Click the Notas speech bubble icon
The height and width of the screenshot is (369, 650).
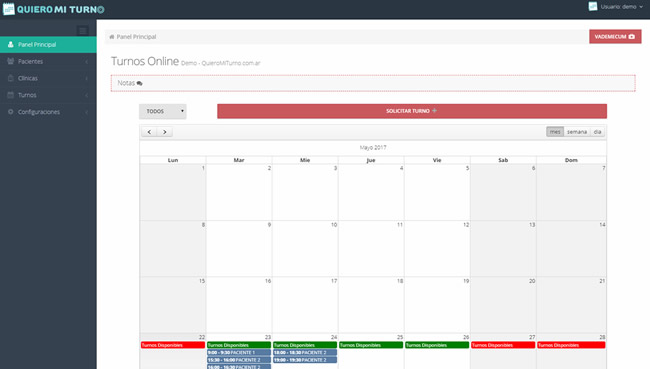(139, 83)
